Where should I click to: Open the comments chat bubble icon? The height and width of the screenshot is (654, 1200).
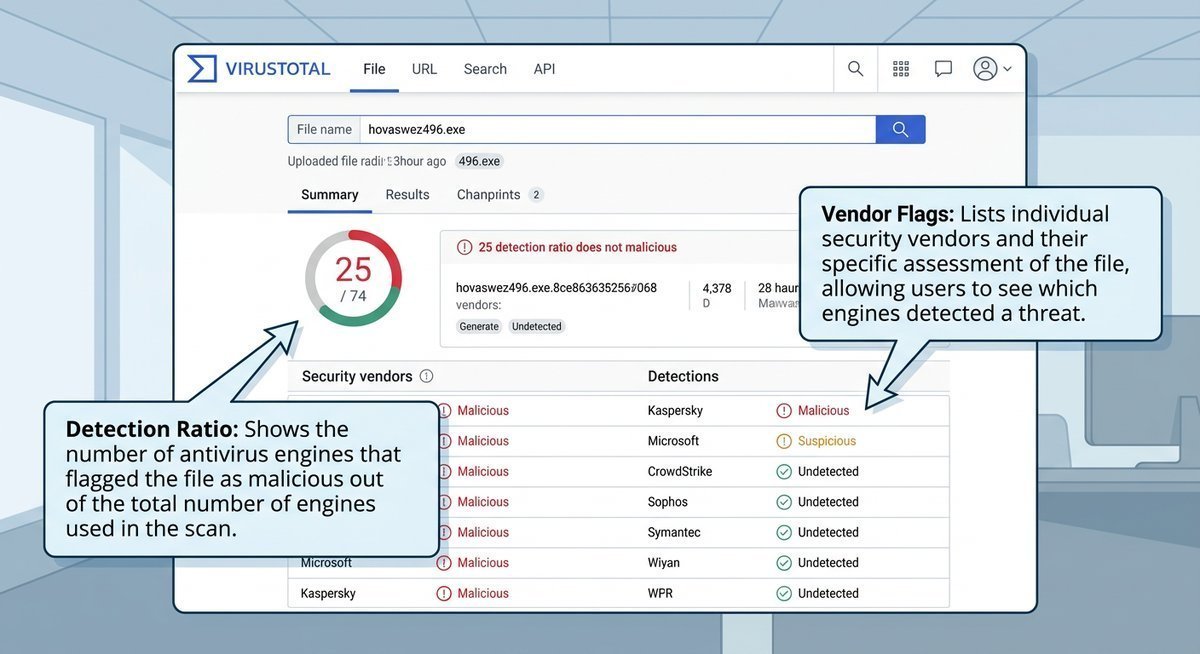(943, 69)
